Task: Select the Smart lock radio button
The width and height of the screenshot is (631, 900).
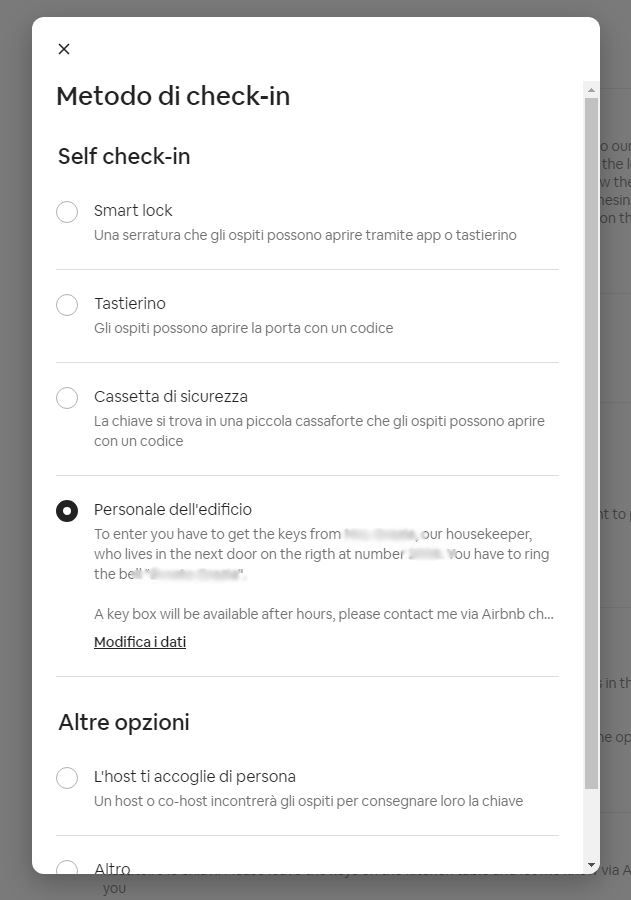Action: (67, 212)
